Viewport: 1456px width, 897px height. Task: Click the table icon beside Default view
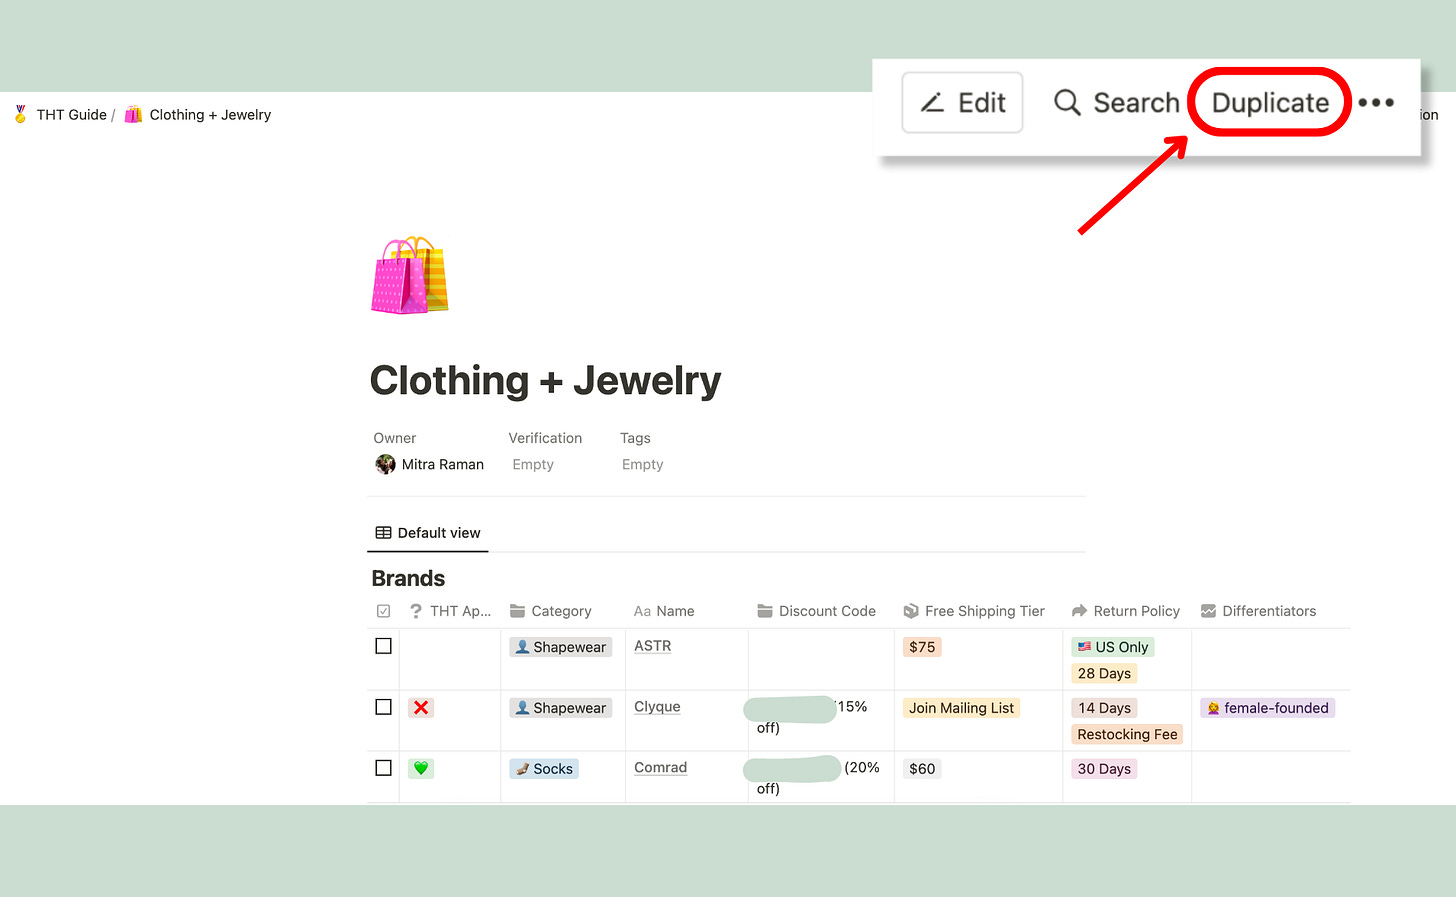click(x=383, y=533)
